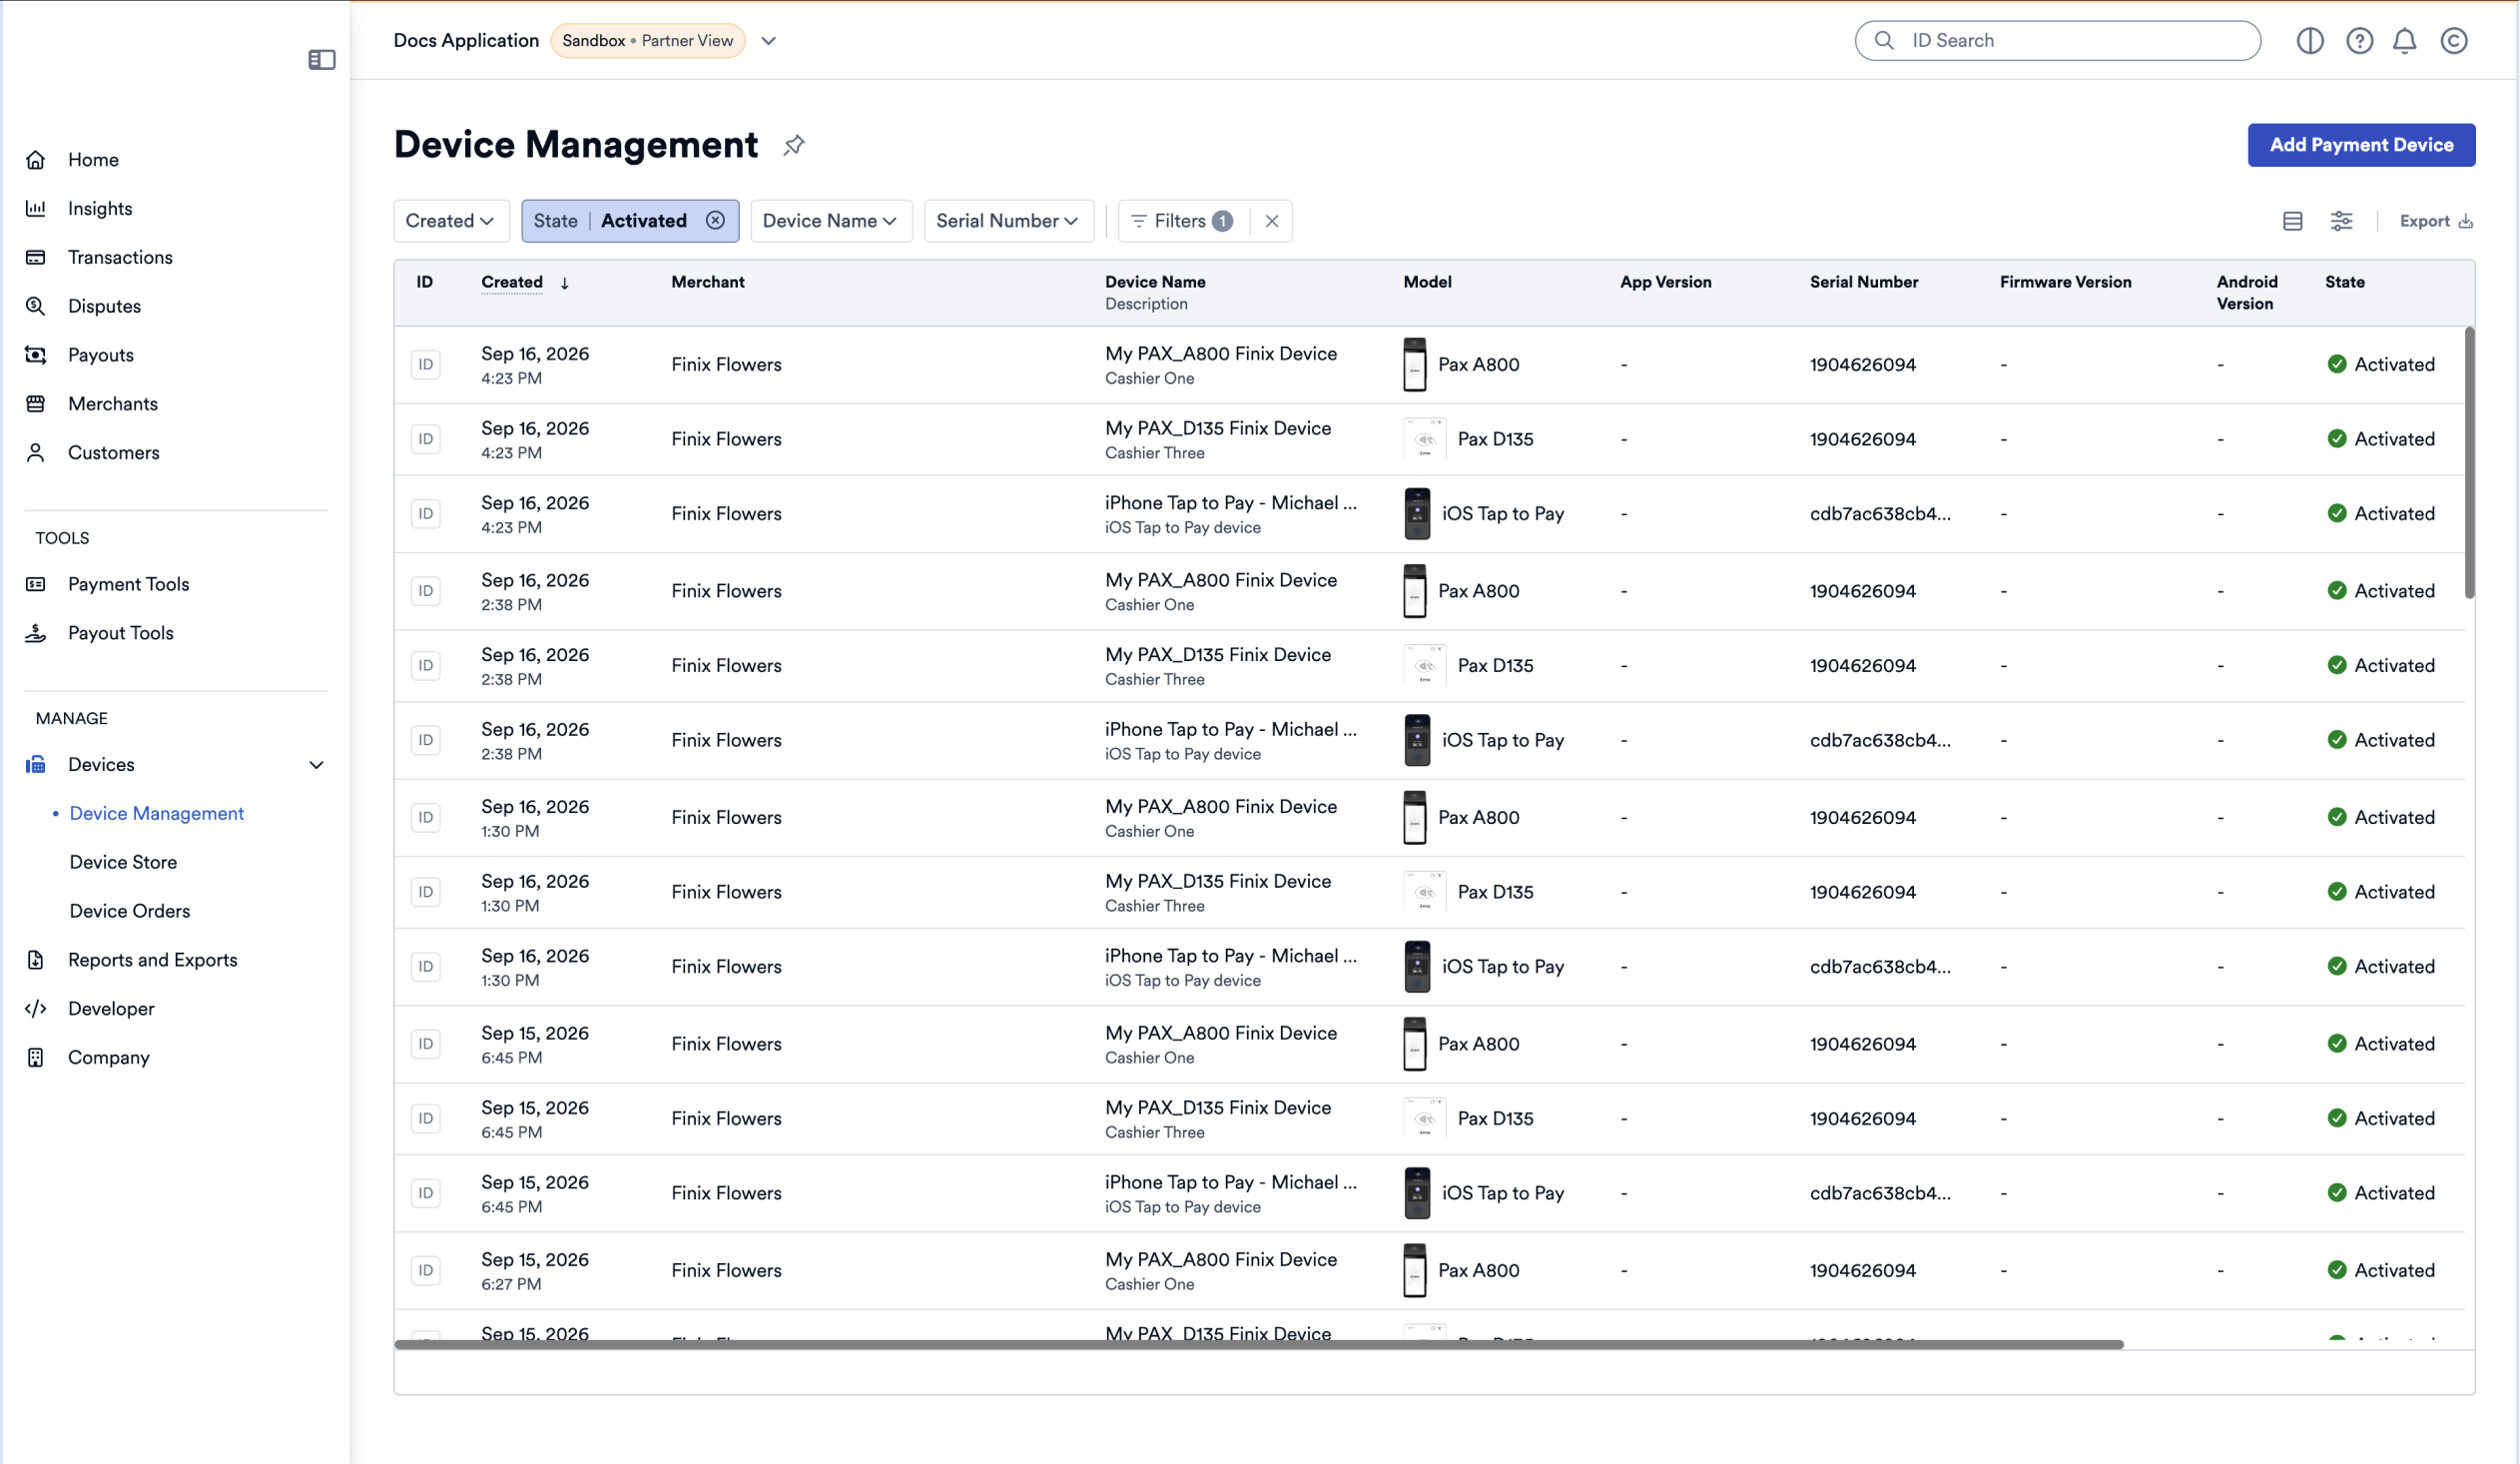2520x1464 pixels.
Task: Open the Device Name filter dropdown
Action: [831, 221]
